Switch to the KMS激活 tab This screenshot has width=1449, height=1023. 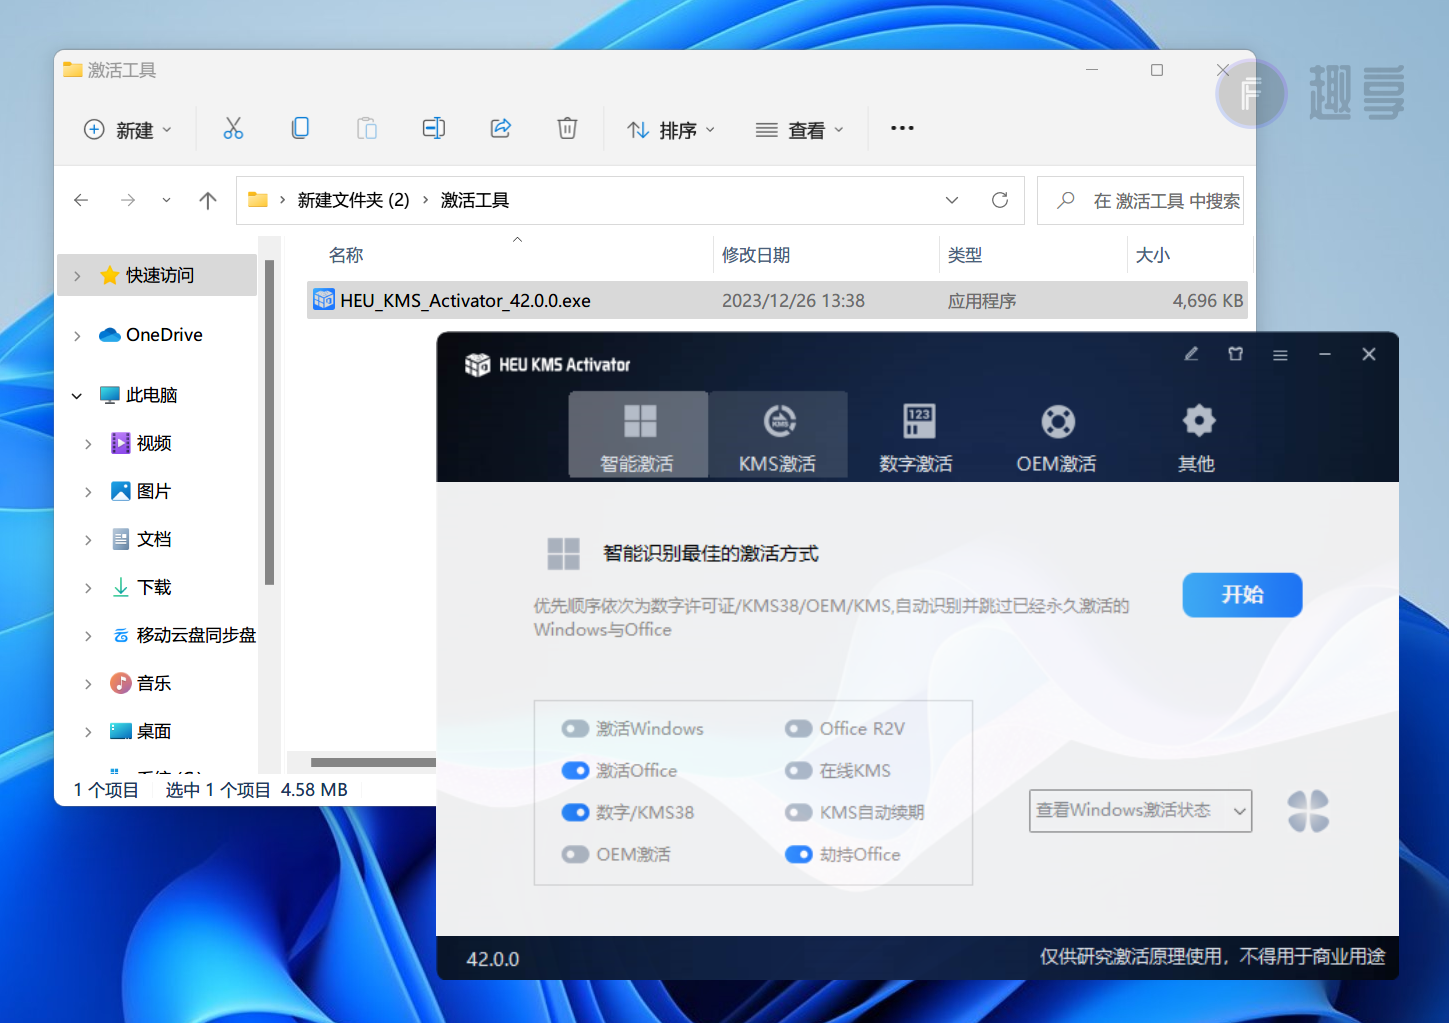coord(778,434)
